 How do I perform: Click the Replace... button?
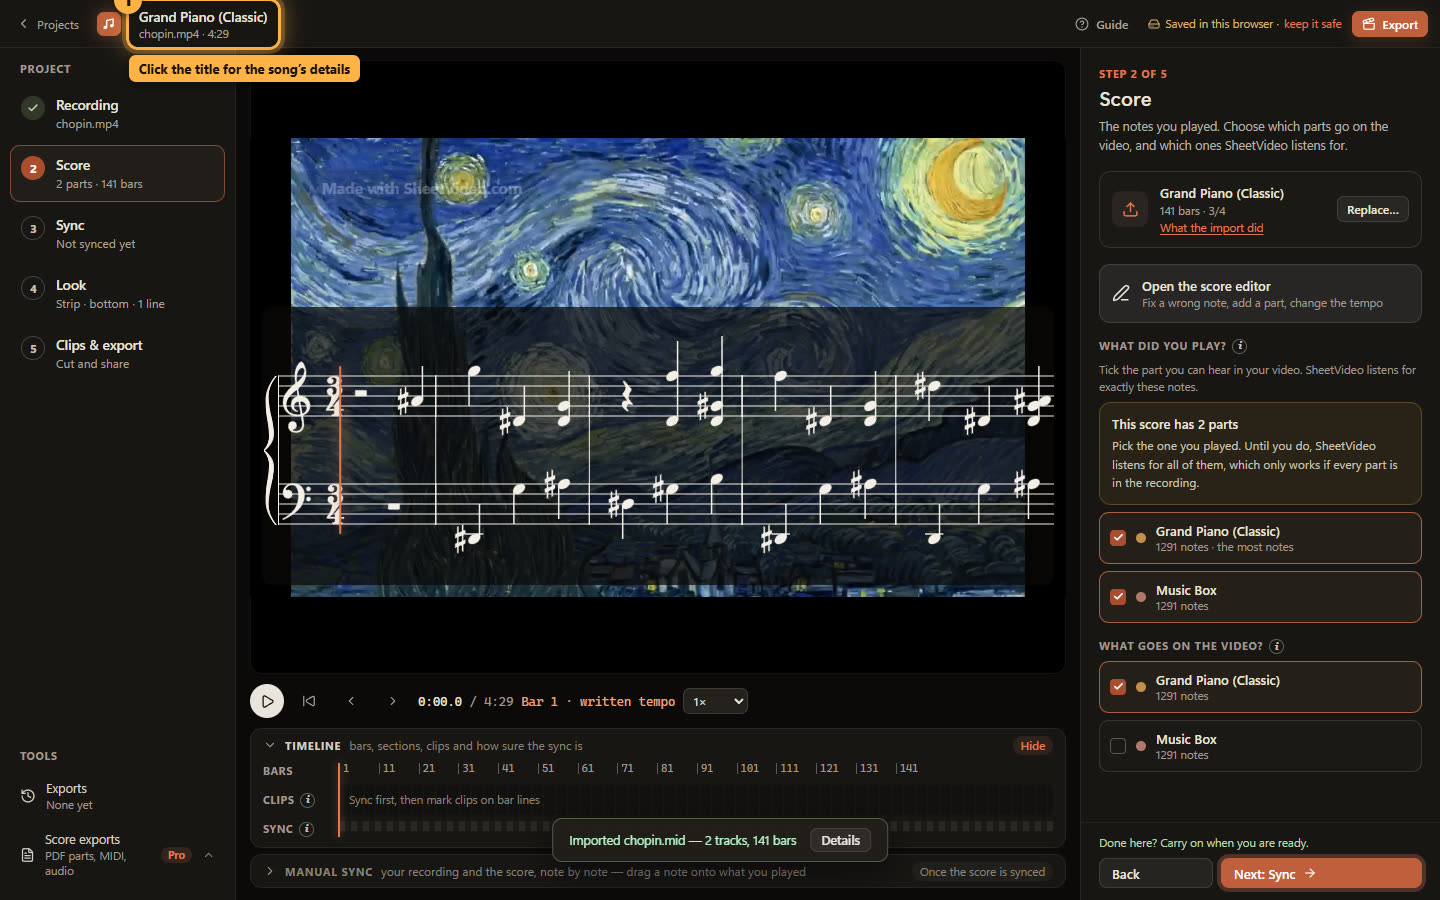tap(1373, 210)
